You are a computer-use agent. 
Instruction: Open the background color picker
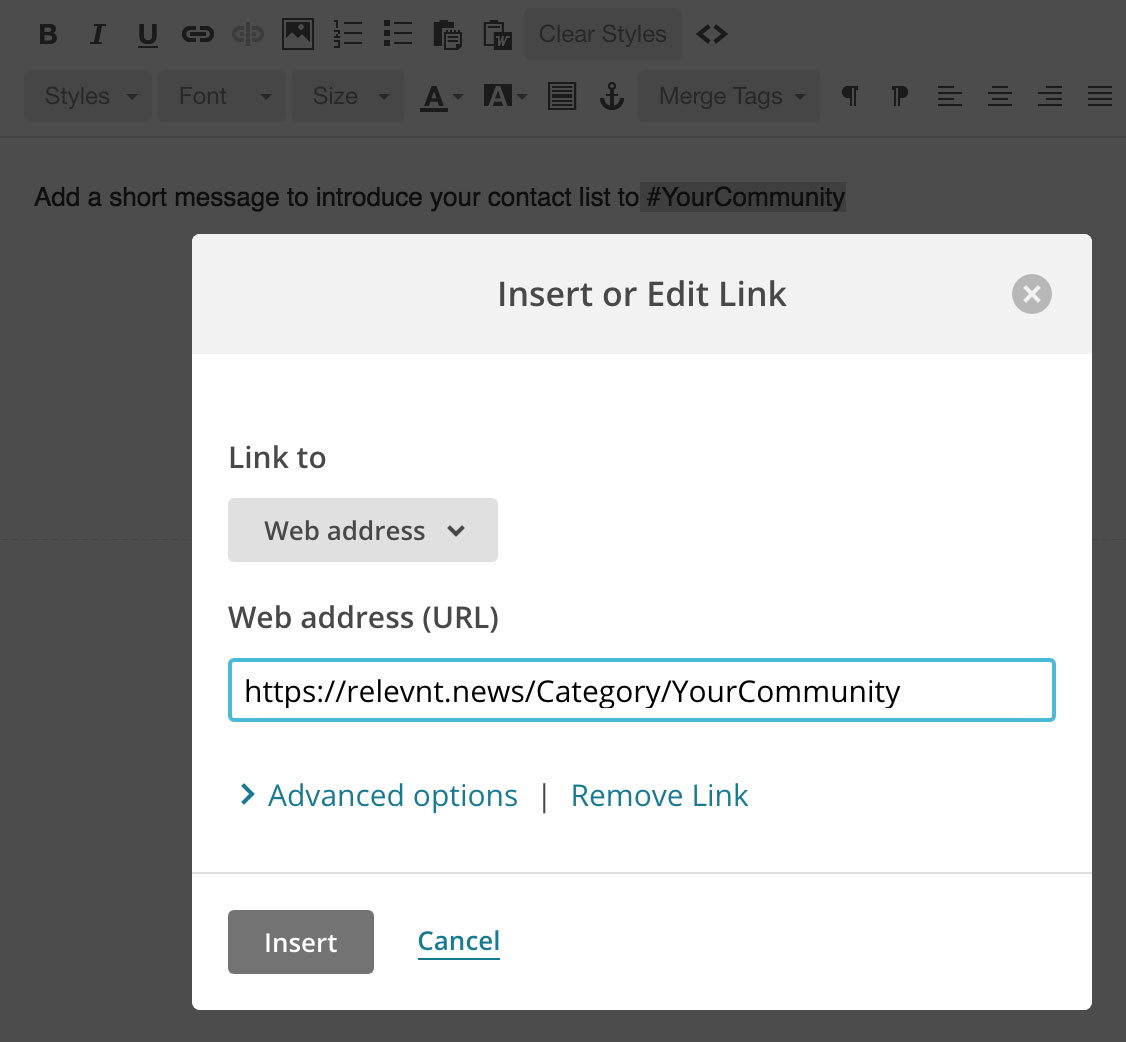pos(505,96)
